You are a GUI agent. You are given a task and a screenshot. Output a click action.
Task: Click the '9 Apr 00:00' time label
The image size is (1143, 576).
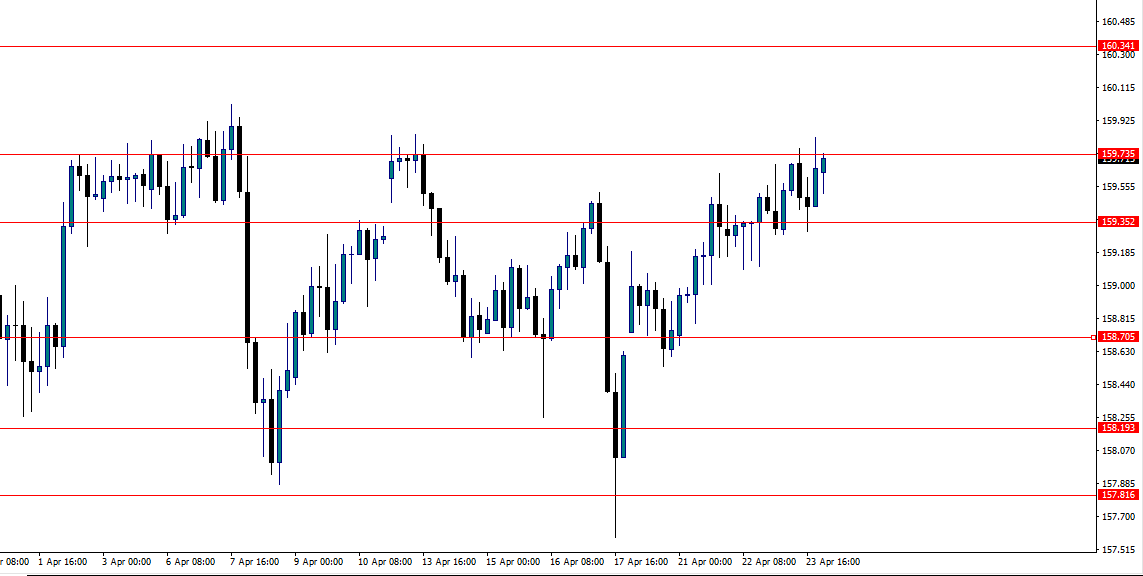319,562
